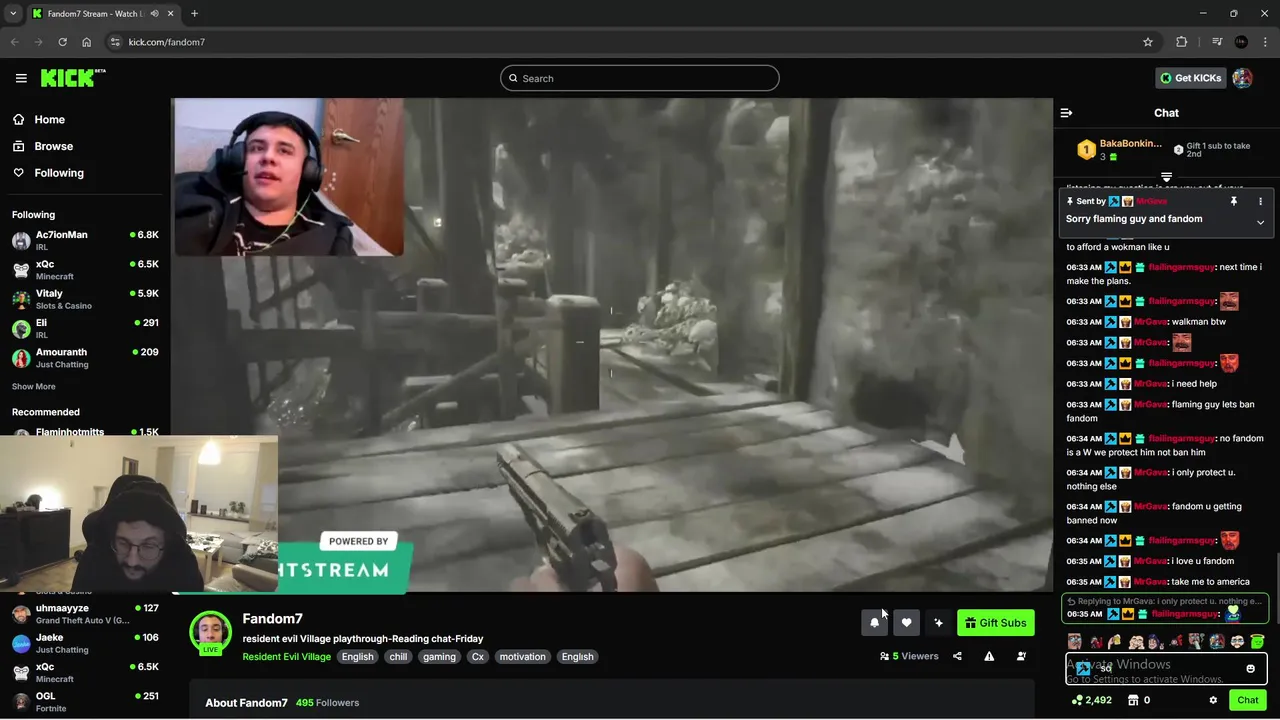
Task: Open the user profile avatar menu
Action: pyautogui.click(x=1242, y=78)
